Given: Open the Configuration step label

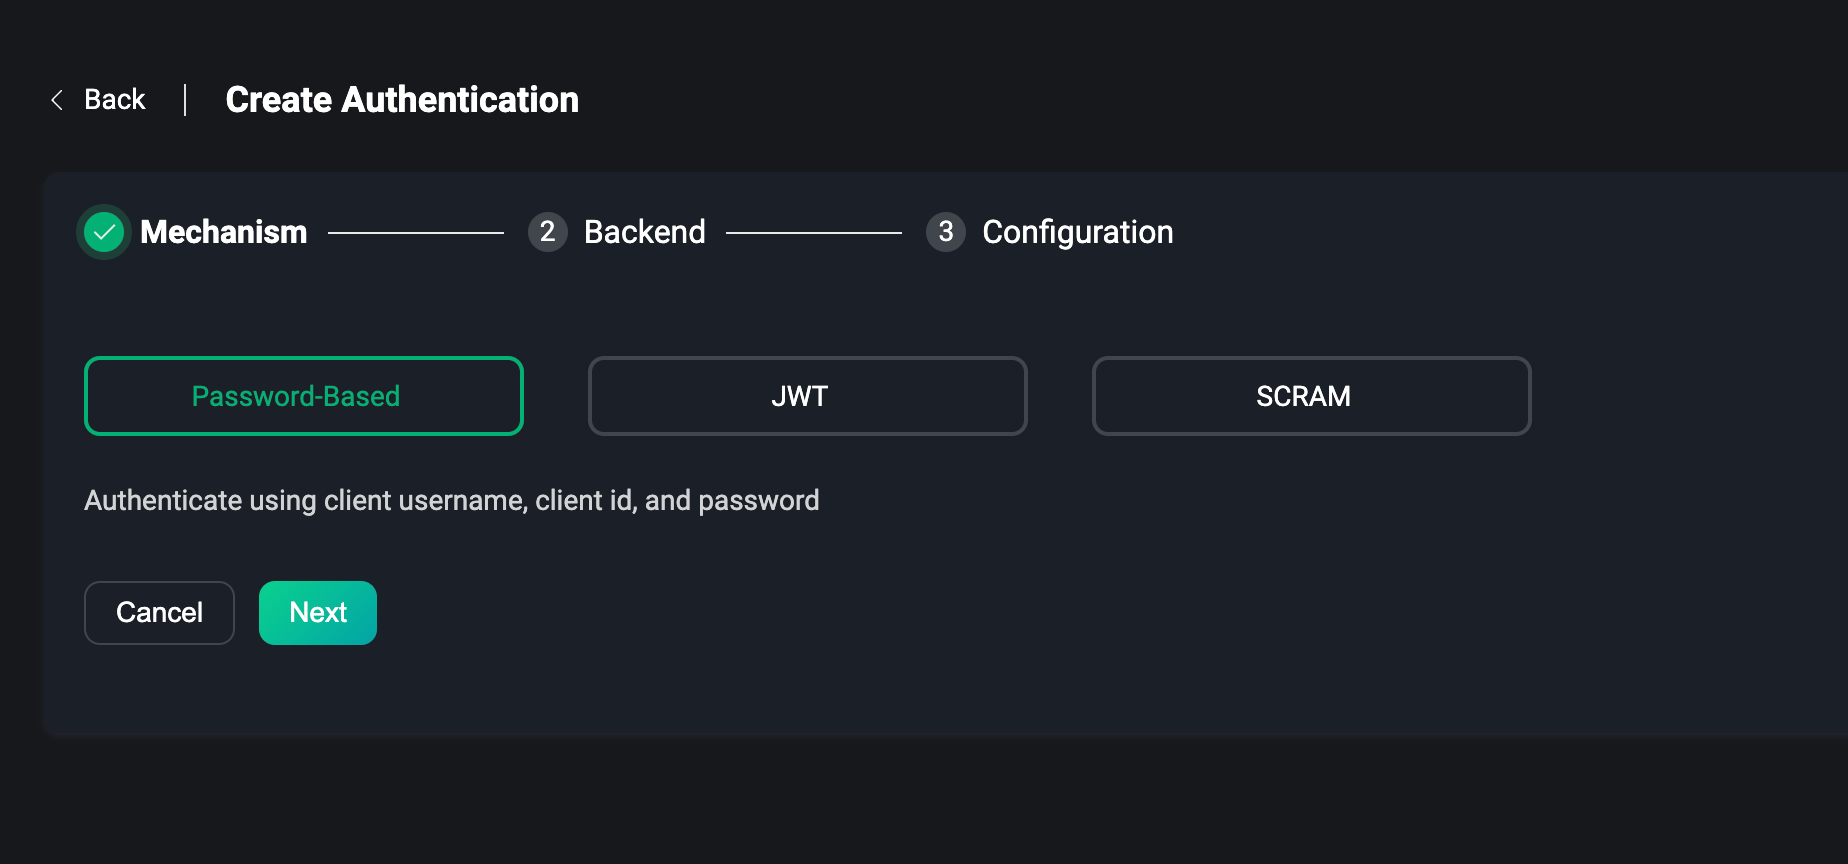Looking at the screenshot, I should (x=1077, y=232).
